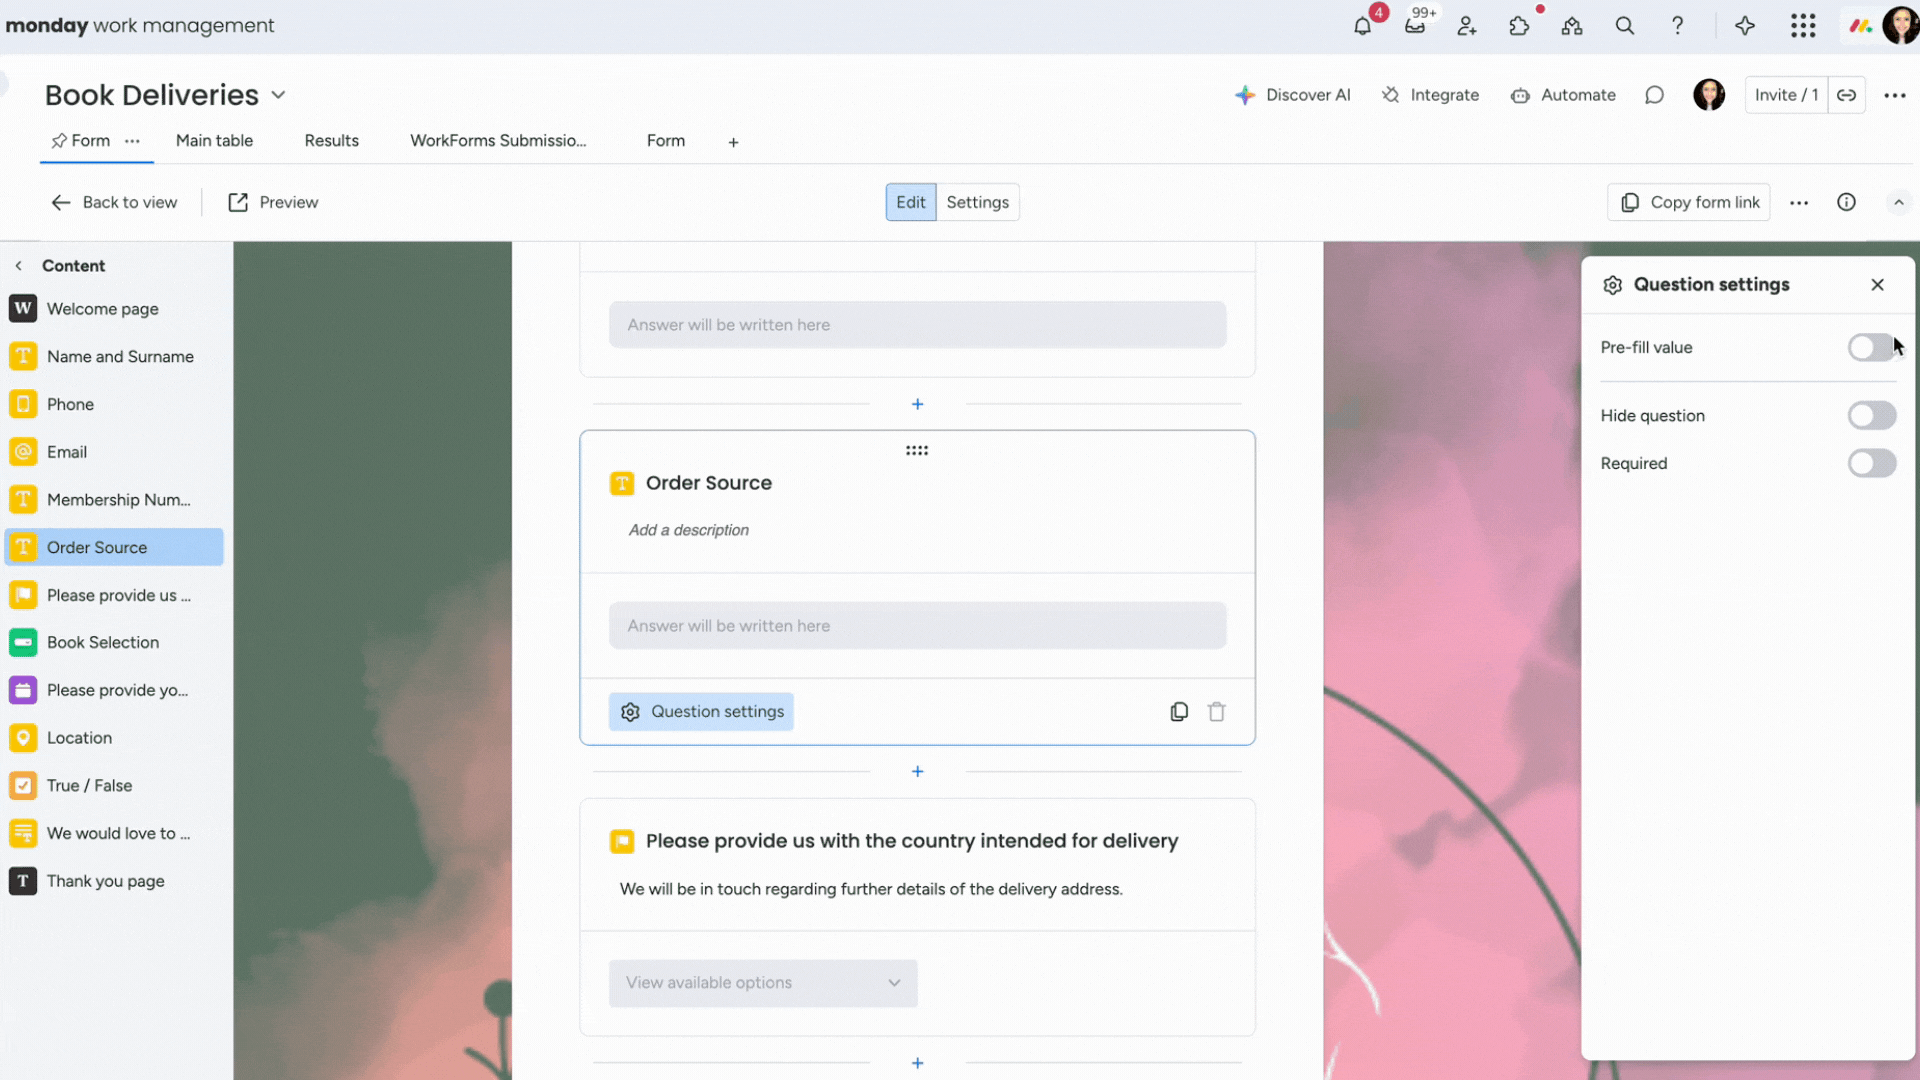This screenshot has width=1920, height=1080.
Task: Open the help question mark icon
Action: (1677, 26)
